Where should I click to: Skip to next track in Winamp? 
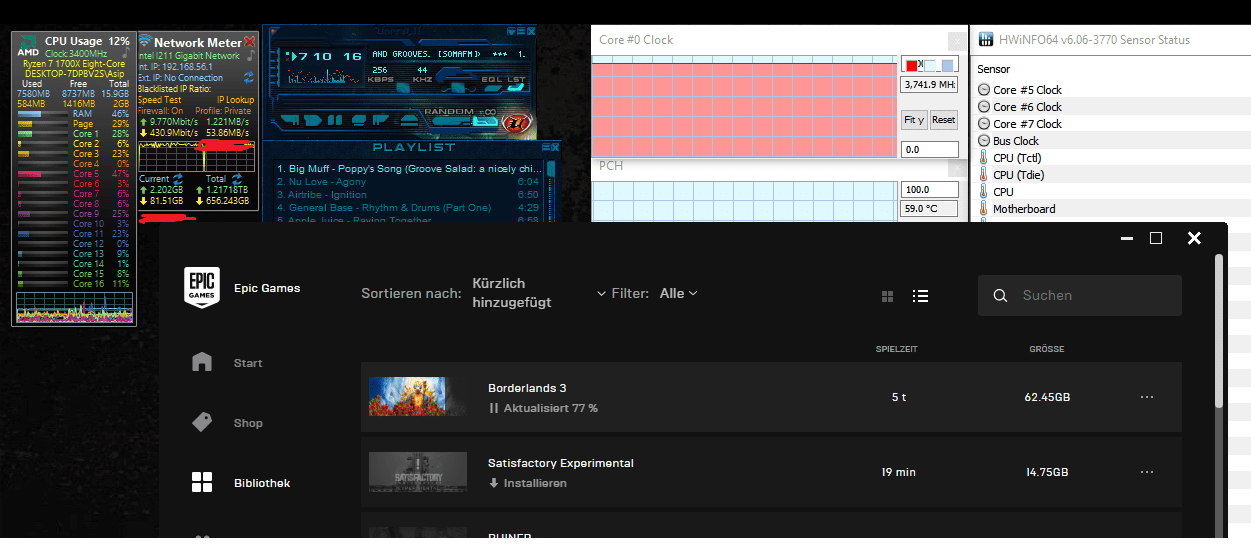[381, 120]
